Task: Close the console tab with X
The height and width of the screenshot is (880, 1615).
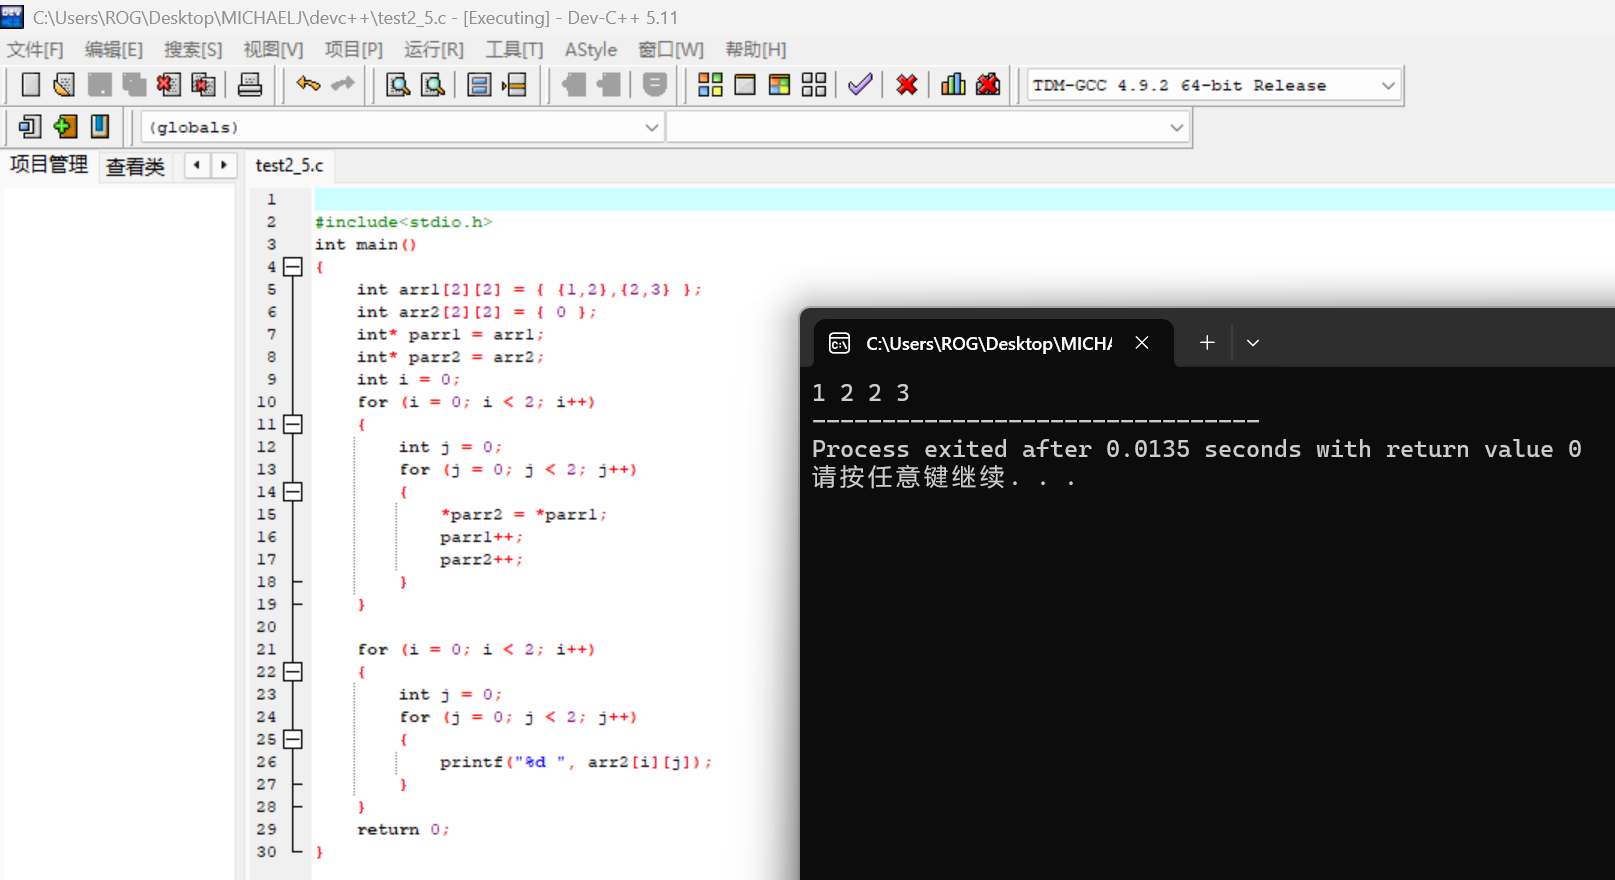Action: point(1141,343)
